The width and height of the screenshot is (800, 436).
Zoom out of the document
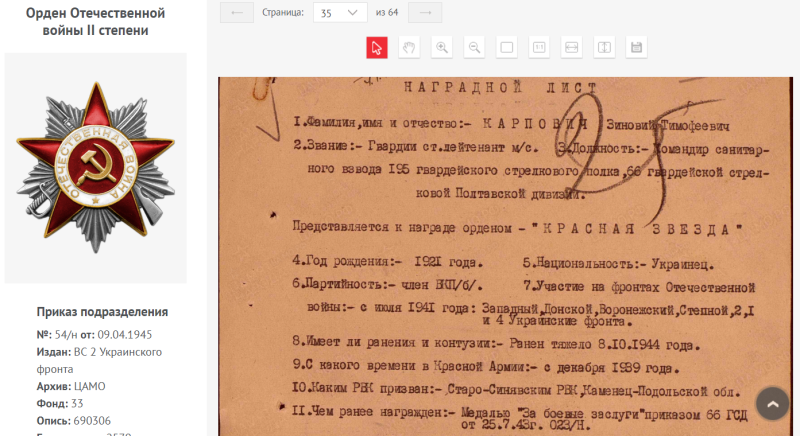click(474, 47)
